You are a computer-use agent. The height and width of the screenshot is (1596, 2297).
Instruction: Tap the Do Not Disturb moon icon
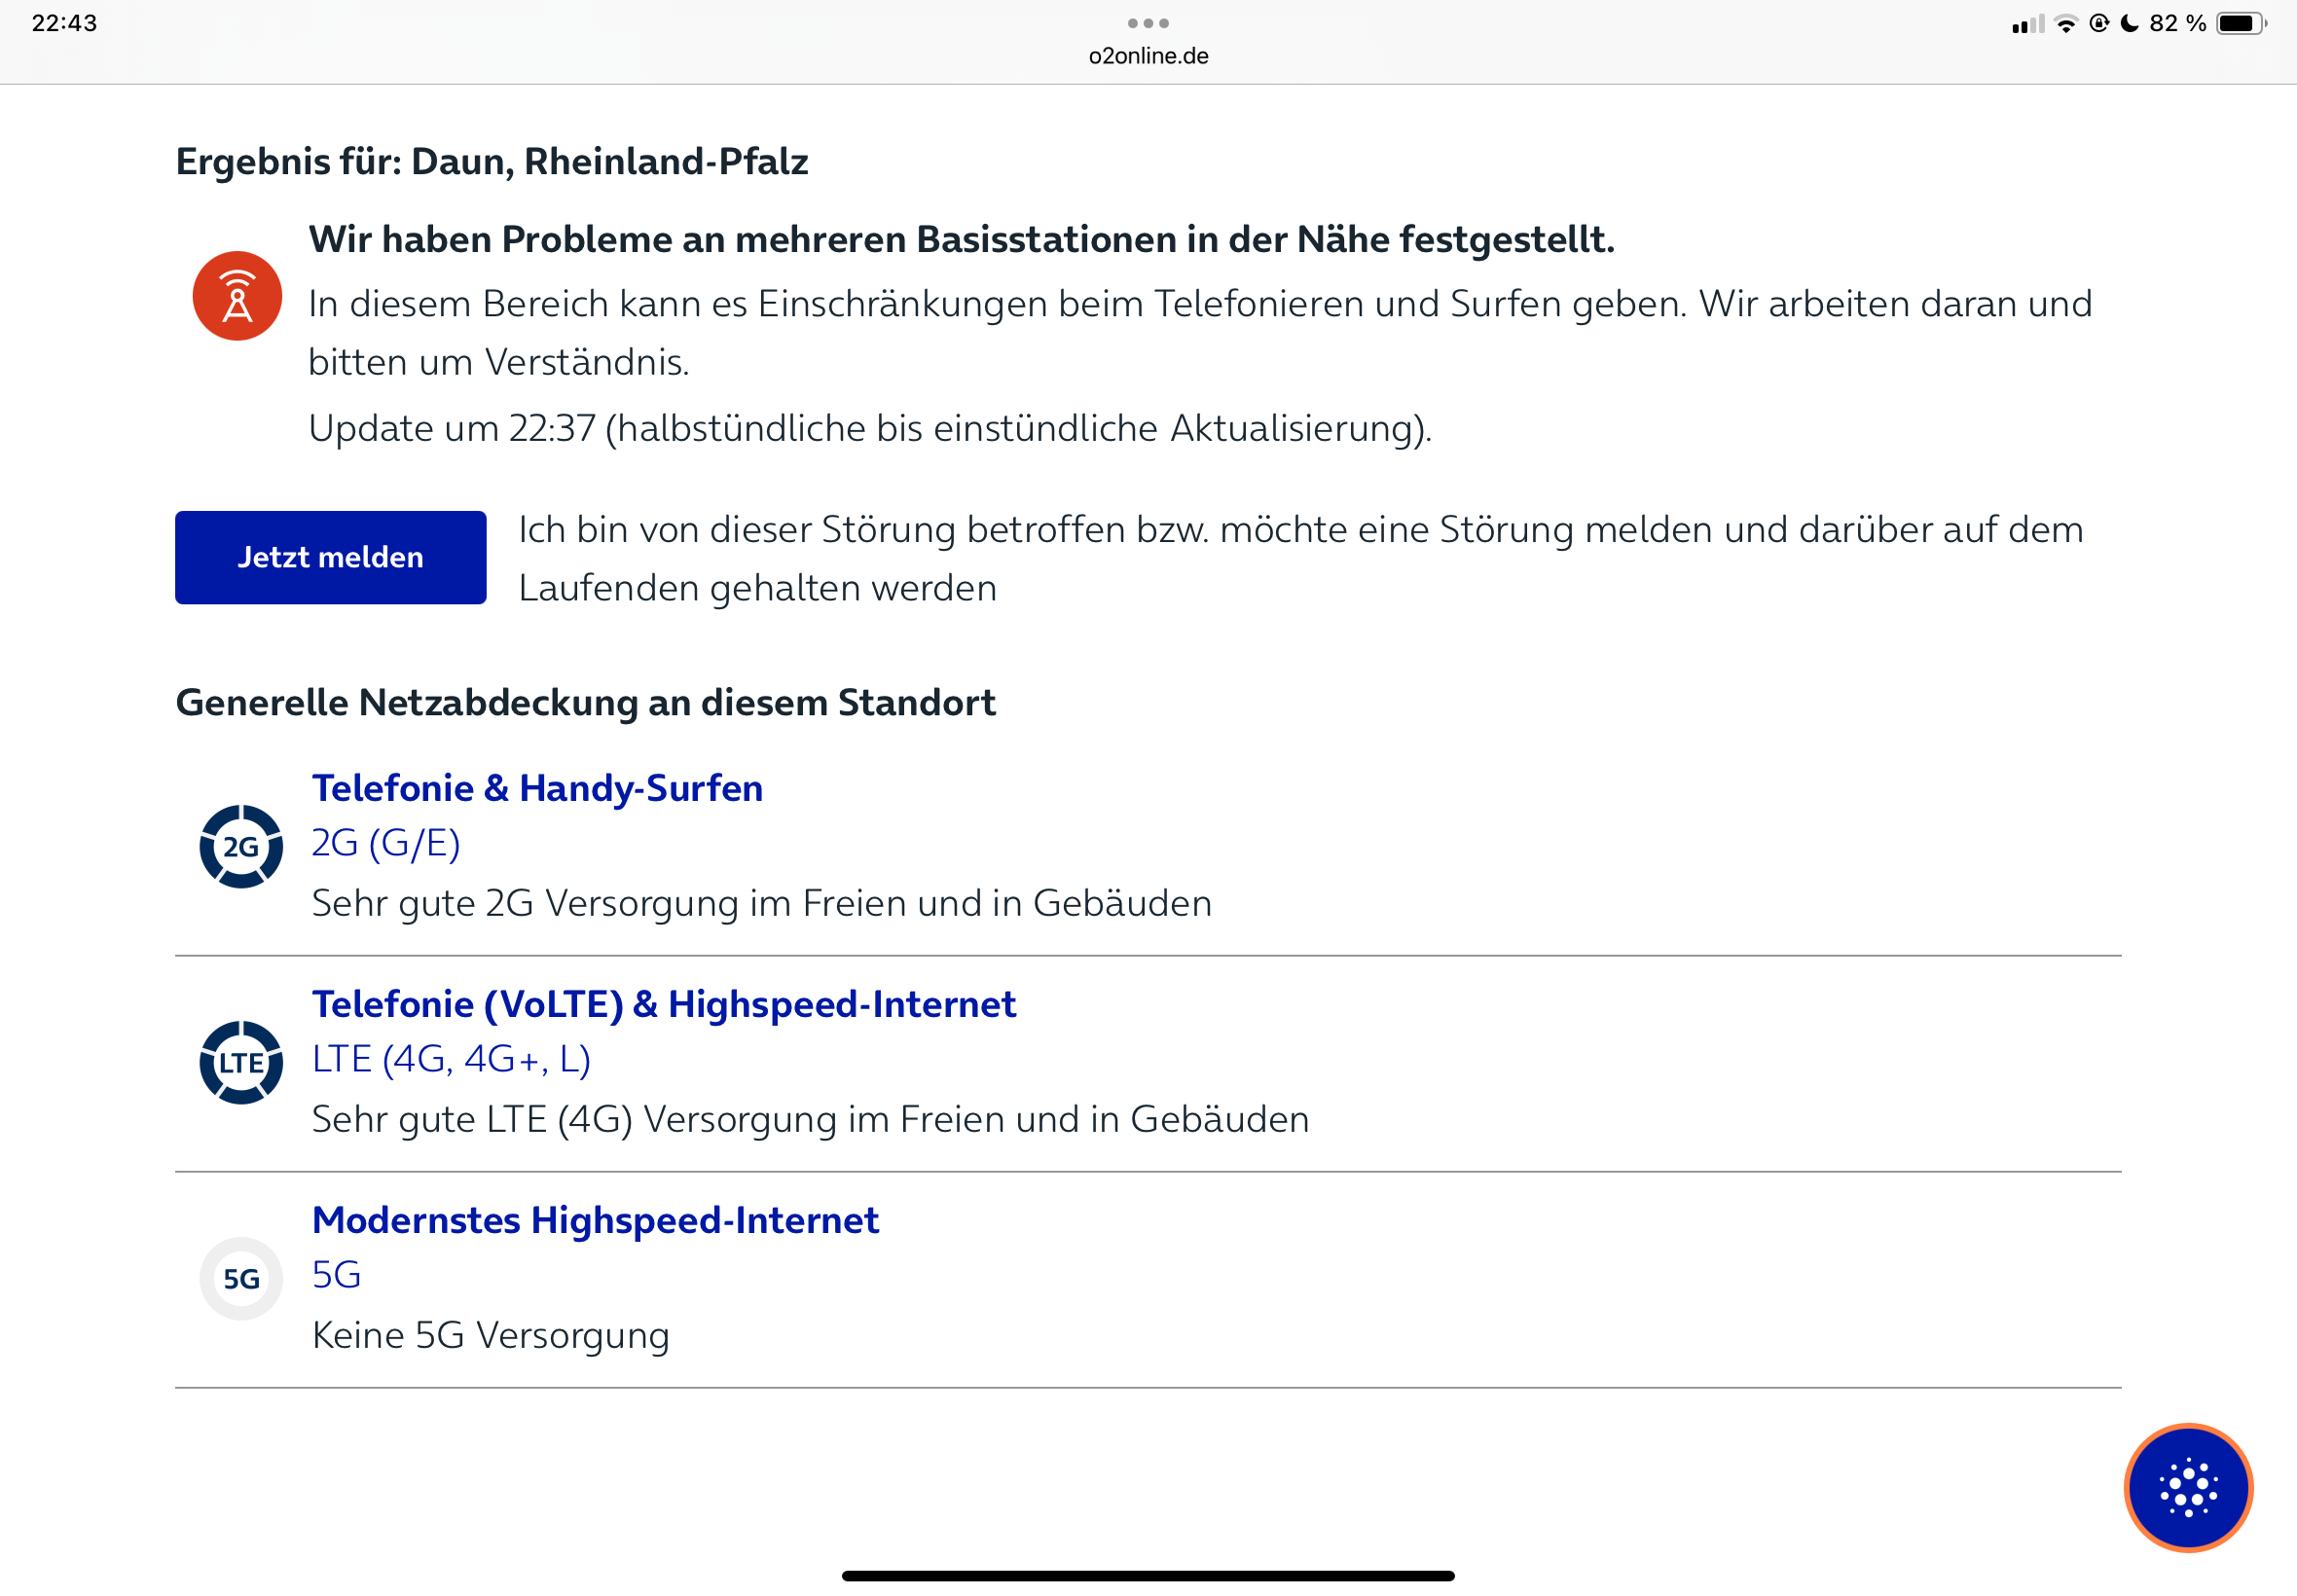coord(2129,23)
